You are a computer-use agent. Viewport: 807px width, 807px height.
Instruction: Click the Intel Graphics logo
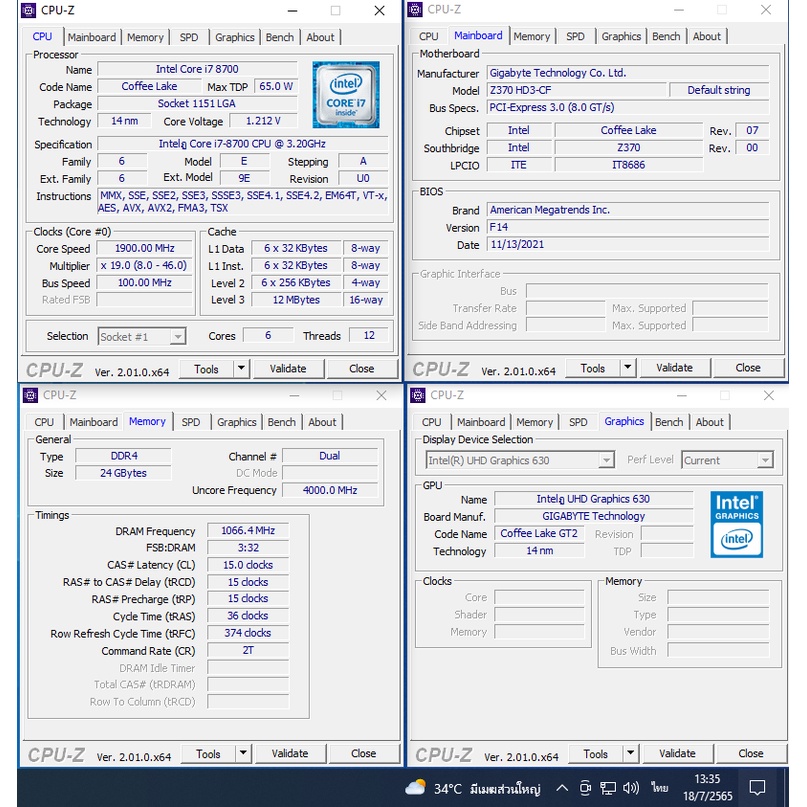pyautogui.click(x=736, y=524)
